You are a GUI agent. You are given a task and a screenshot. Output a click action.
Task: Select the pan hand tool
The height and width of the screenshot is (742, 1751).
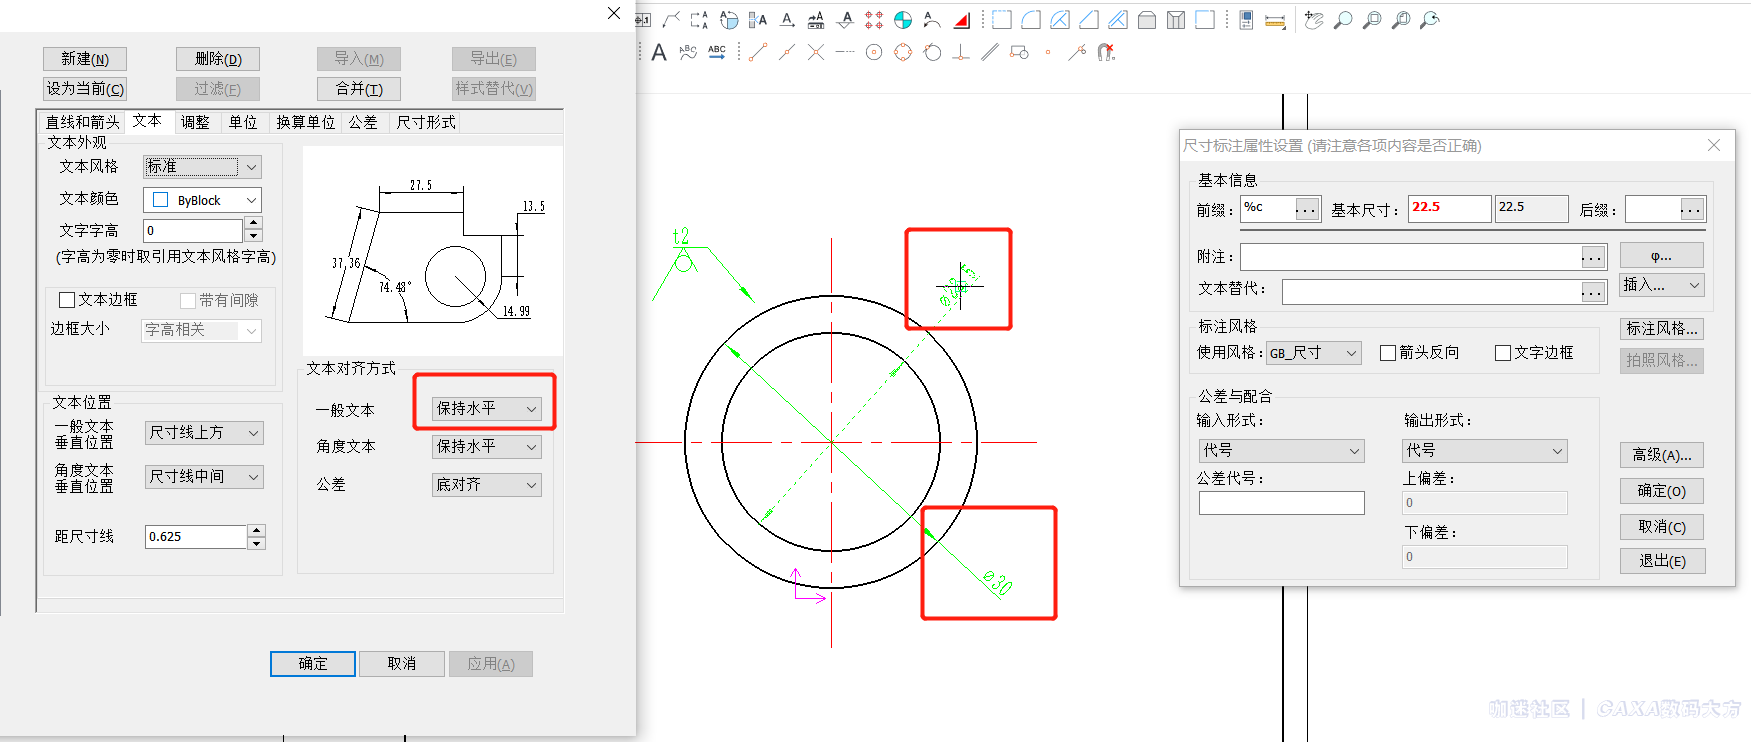pos(1313,20)
